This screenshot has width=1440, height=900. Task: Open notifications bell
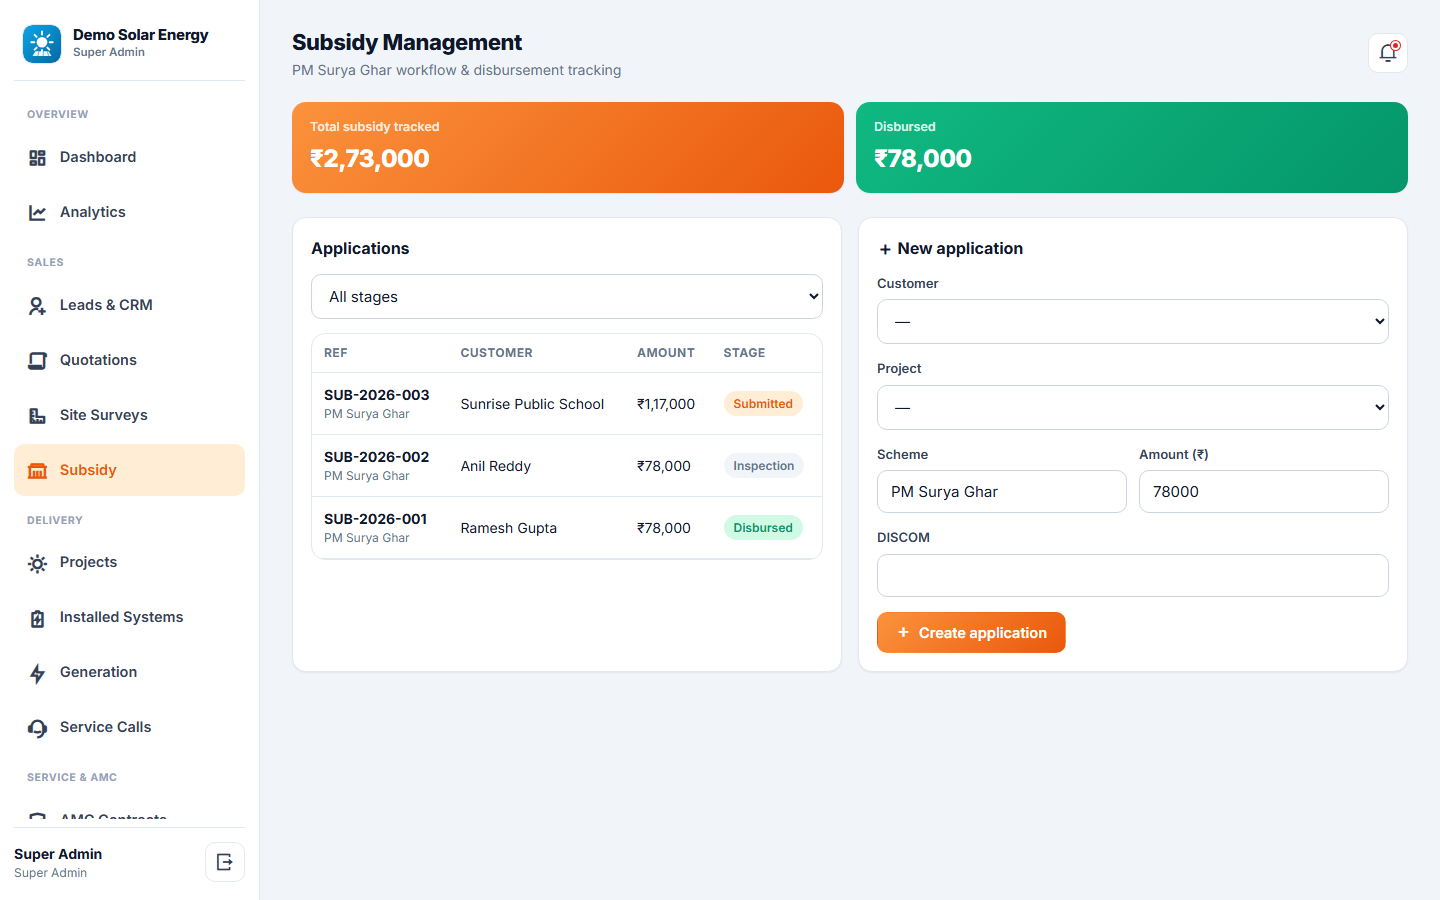pyautogui.click(x=1388, y=53)
